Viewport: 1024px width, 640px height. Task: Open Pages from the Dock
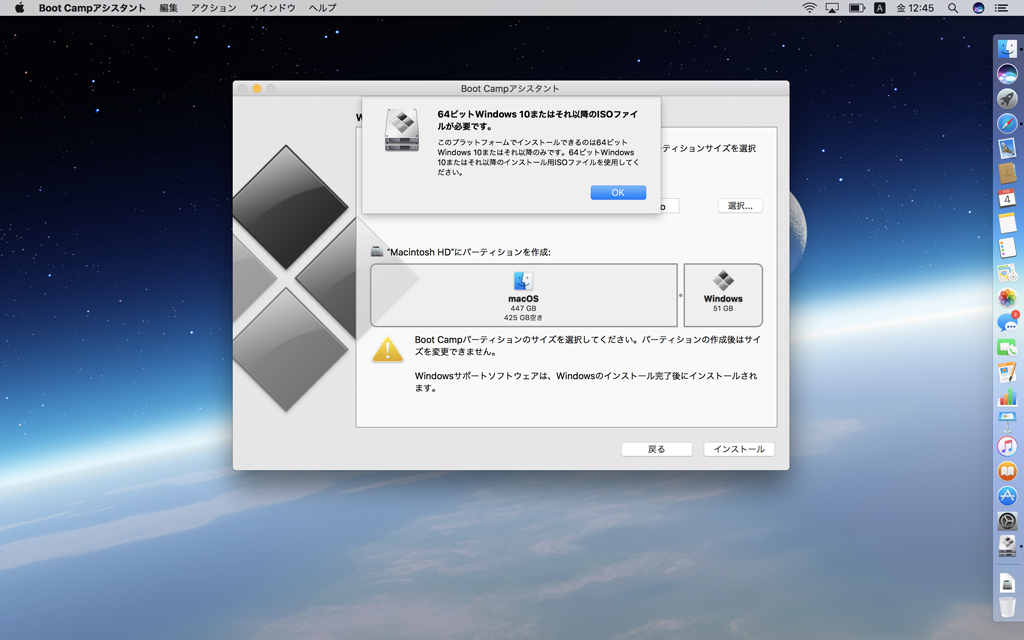[x=1007, y=372]
